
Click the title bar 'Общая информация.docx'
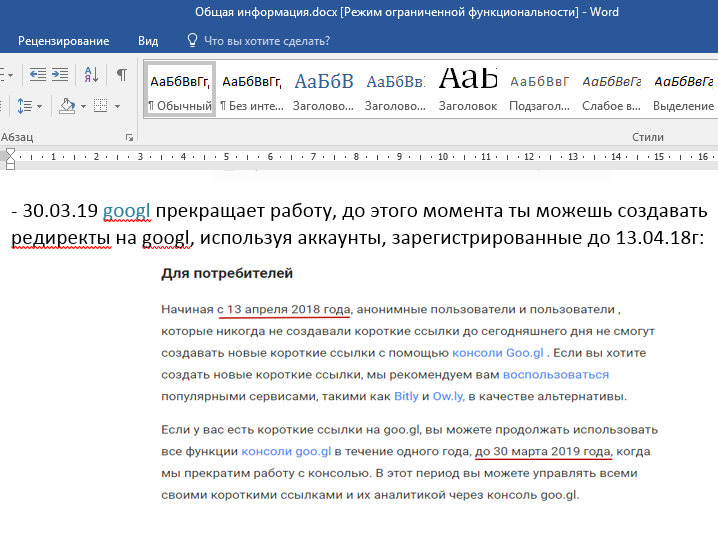(x=266, y=12)
